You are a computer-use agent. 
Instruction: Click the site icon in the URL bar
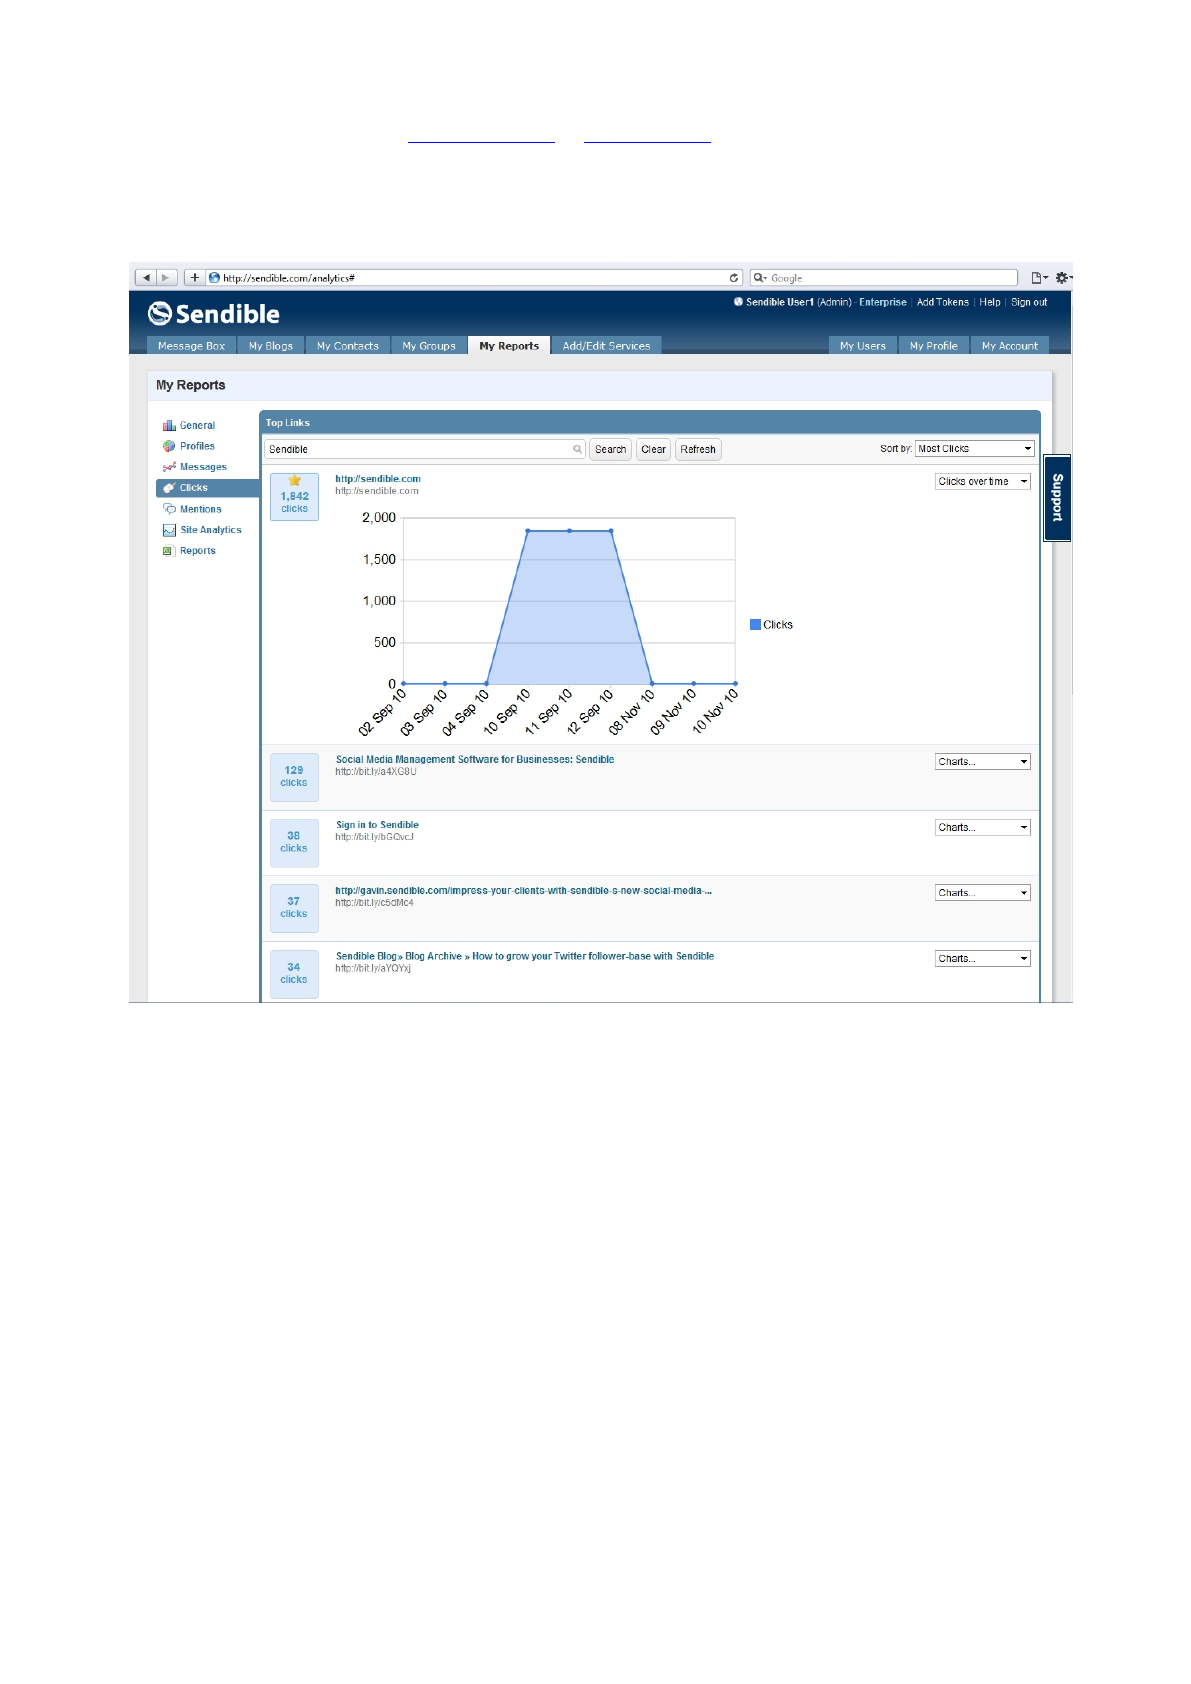coord(214,278)
